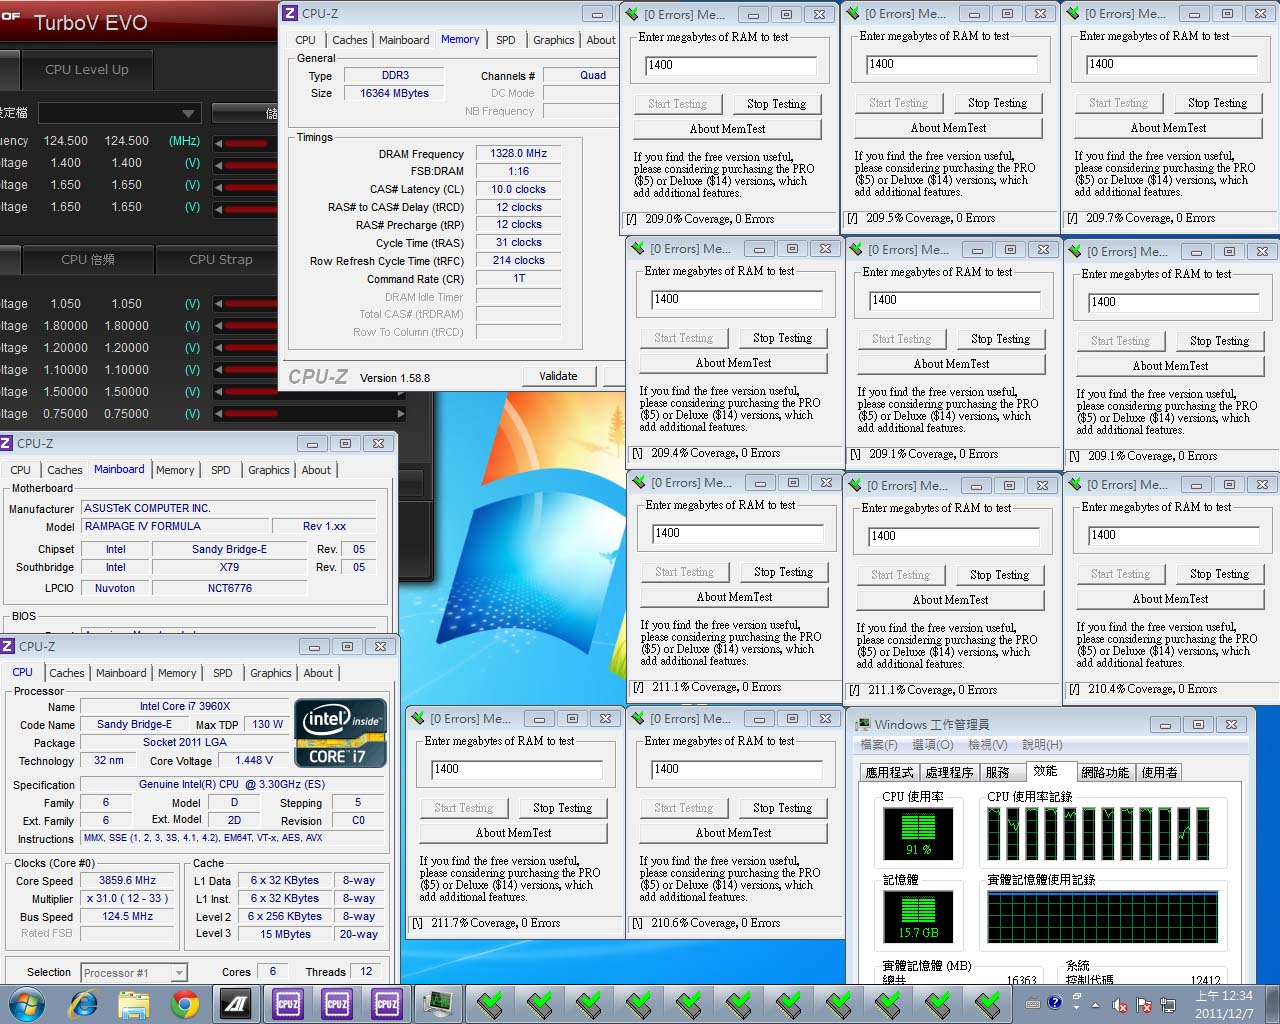Click the Validate button in CPU-Z

tap(558, 376)
